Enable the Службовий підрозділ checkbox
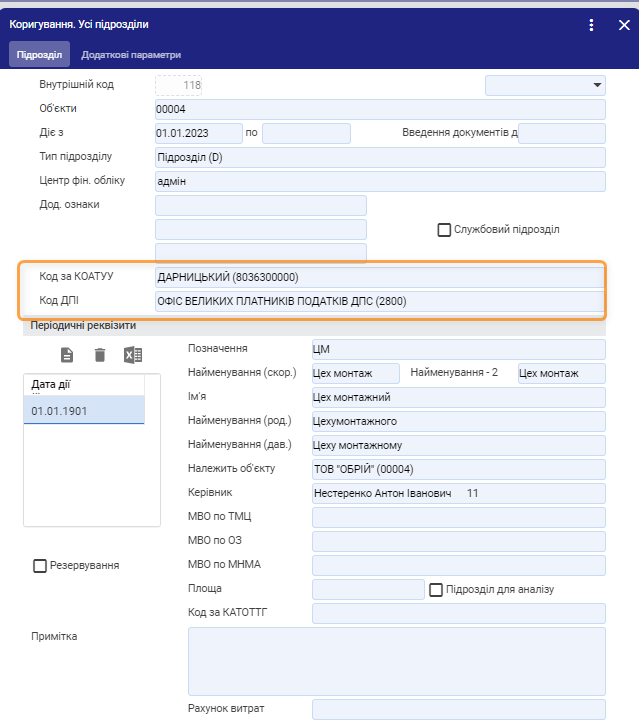The image size is (639, 721). click(x=445, y=230)
